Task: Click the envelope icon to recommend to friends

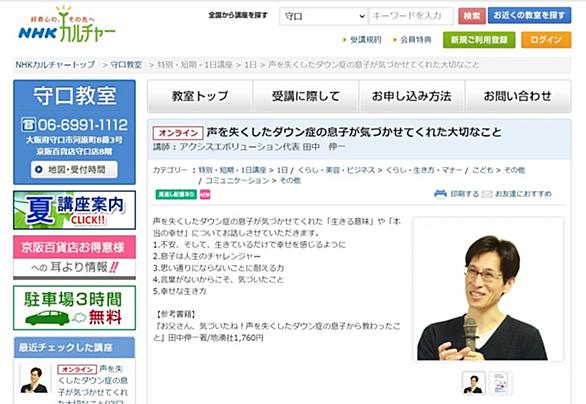Action: pos(487,194)
